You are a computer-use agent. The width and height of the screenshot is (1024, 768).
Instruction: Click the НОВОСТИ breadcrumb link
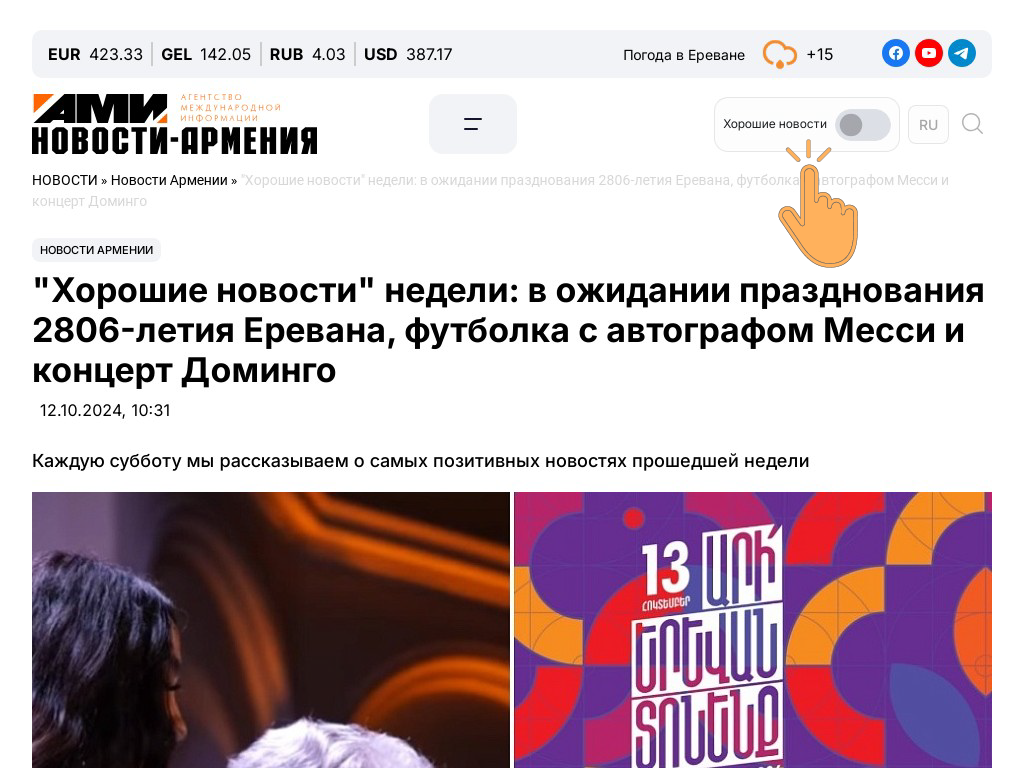click(x=65, y=180)
